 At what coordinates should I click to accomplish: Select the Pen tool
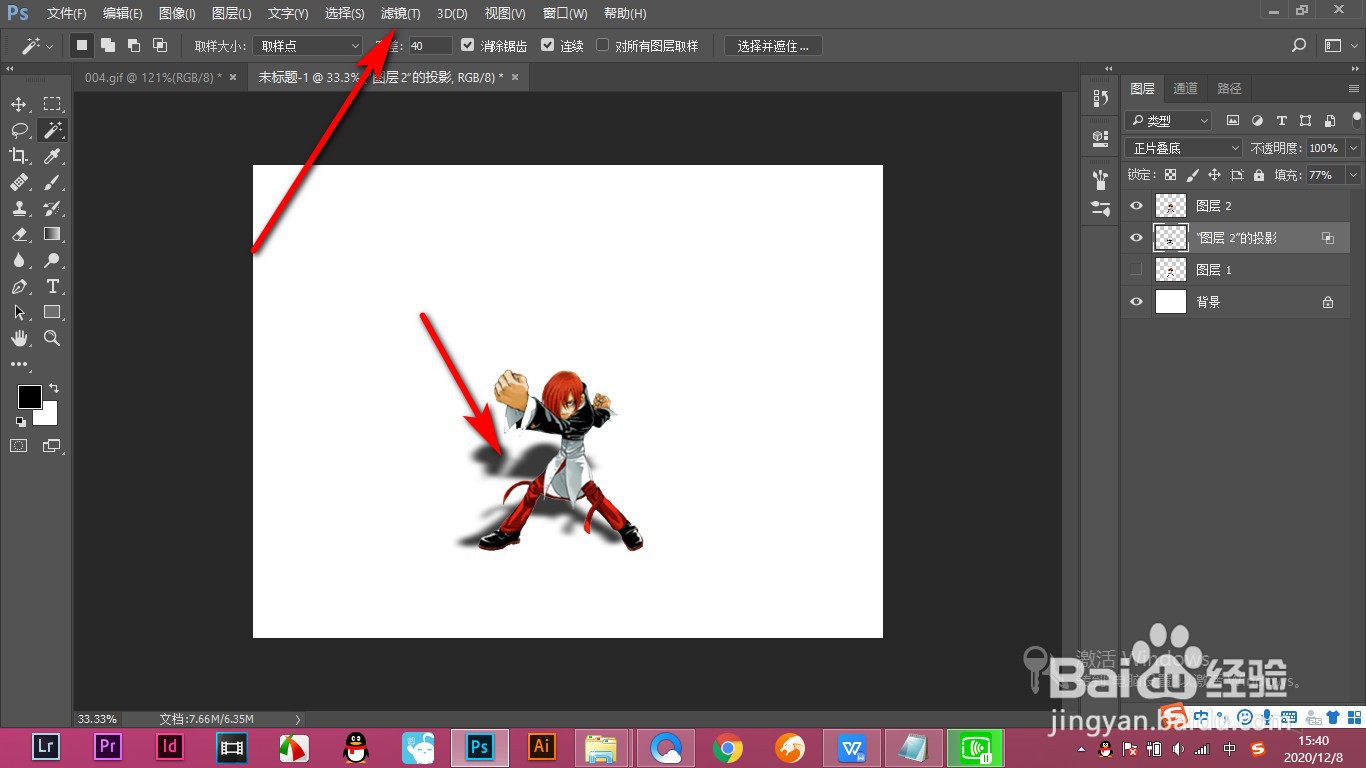tap(19, 286)
